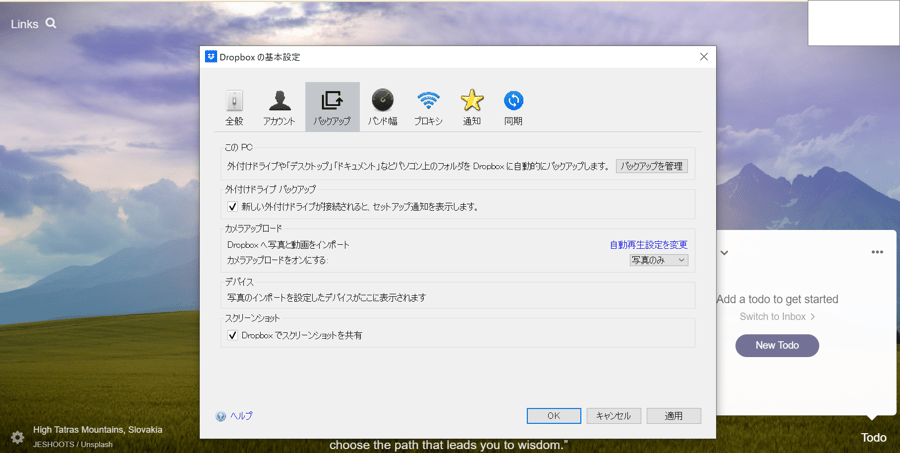Click the Dropbox logo in title bar
The height and width of the screenshot is (453, 900).
tap(211, 57)
